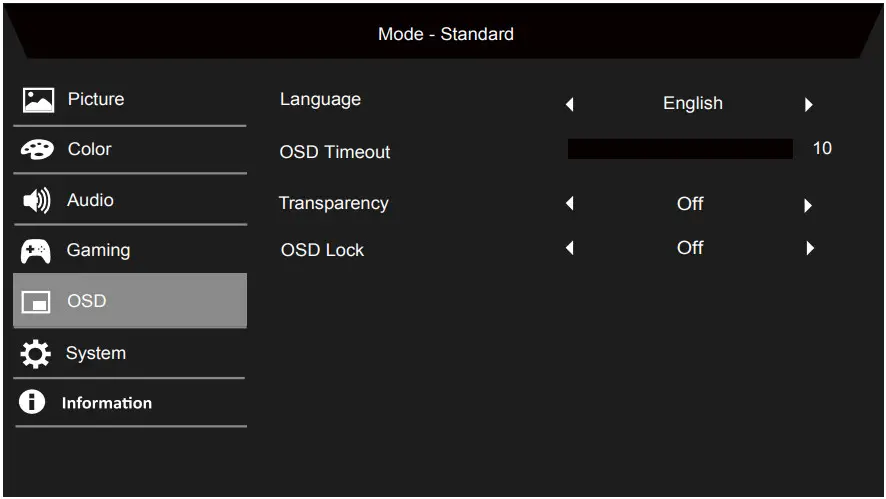Toggle OSD Lock using left arrow
This screenshot has height=499, width=886.
pos(570,248)
